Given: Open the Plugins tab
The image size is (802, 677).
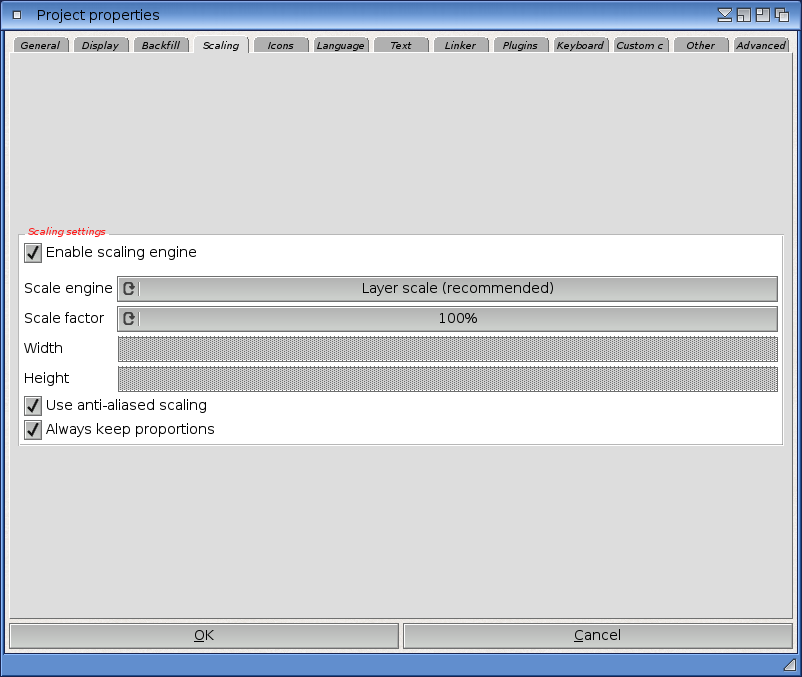Looking at the screenshot, I should coord(520,46).
